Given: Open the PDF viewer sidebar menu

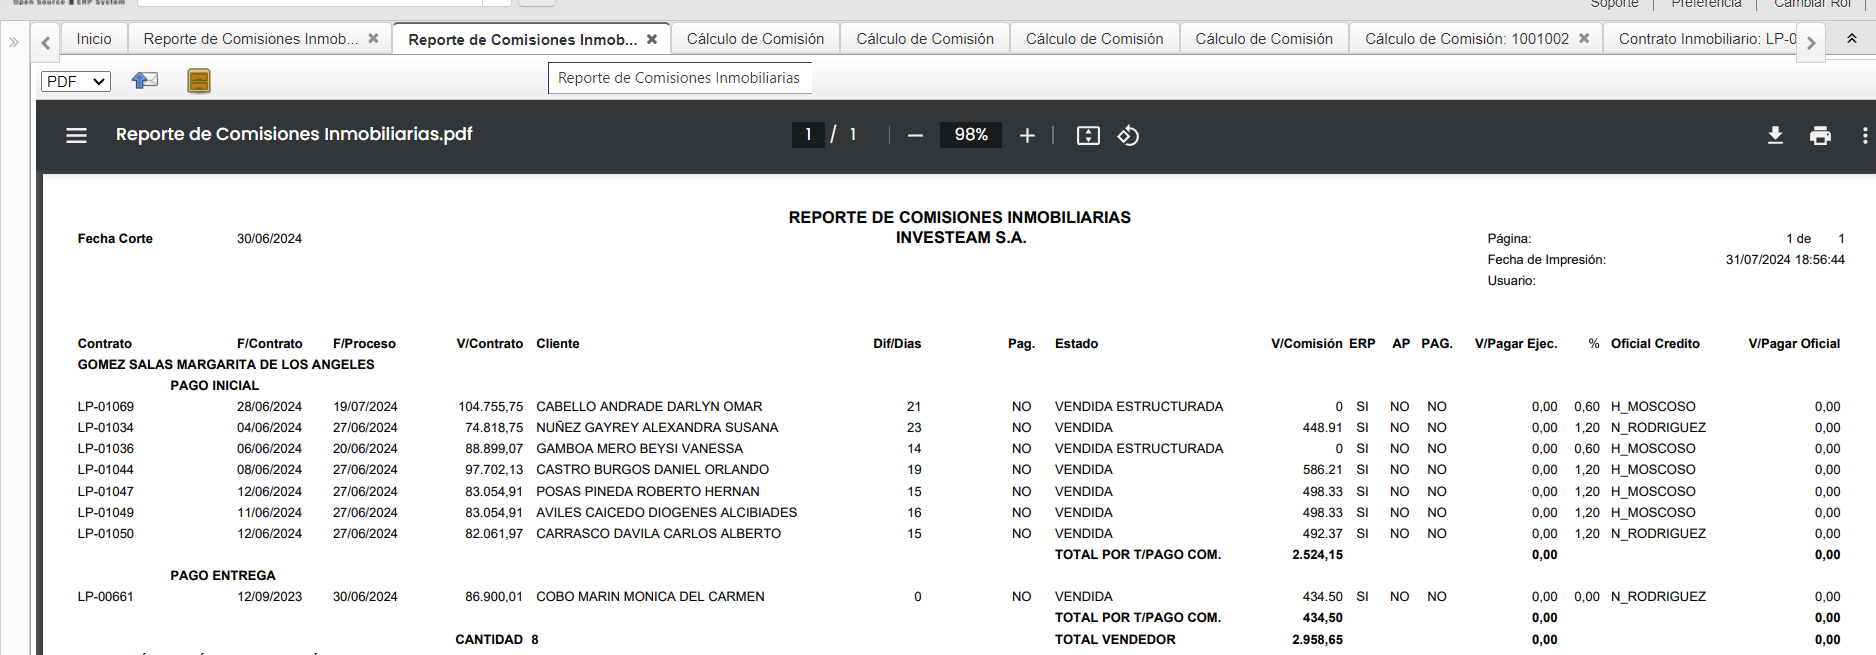Looking at the screenshot, I should (x=76, y=135).
